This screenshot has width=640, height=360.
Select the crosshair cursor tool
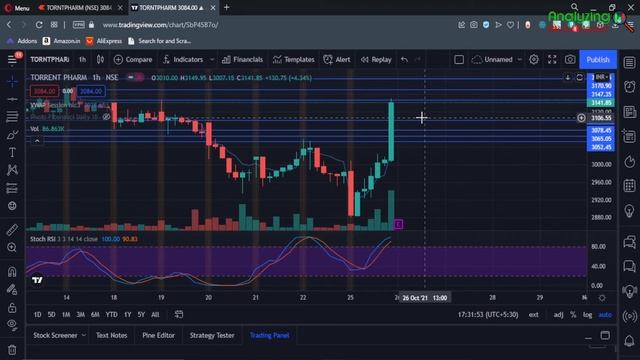12,82
